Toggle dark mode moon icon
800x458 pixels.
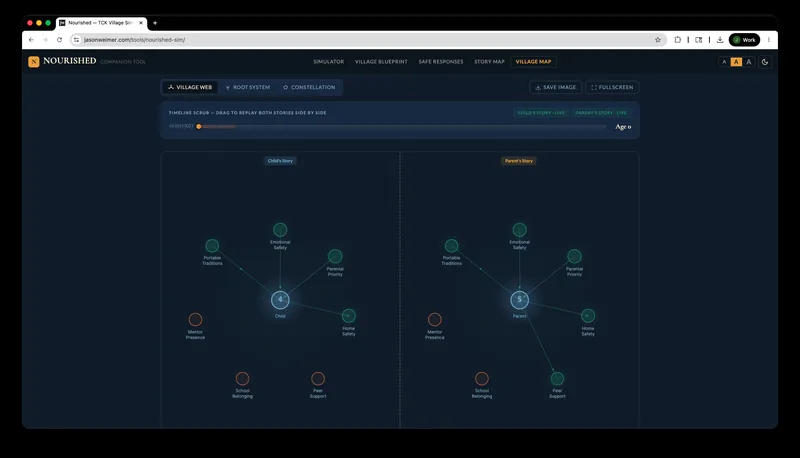click(x=764, y=62)
